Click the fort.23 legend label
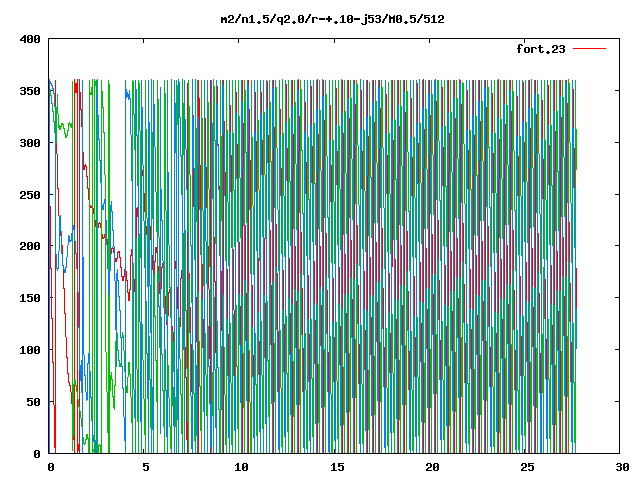 pos(541,49)
